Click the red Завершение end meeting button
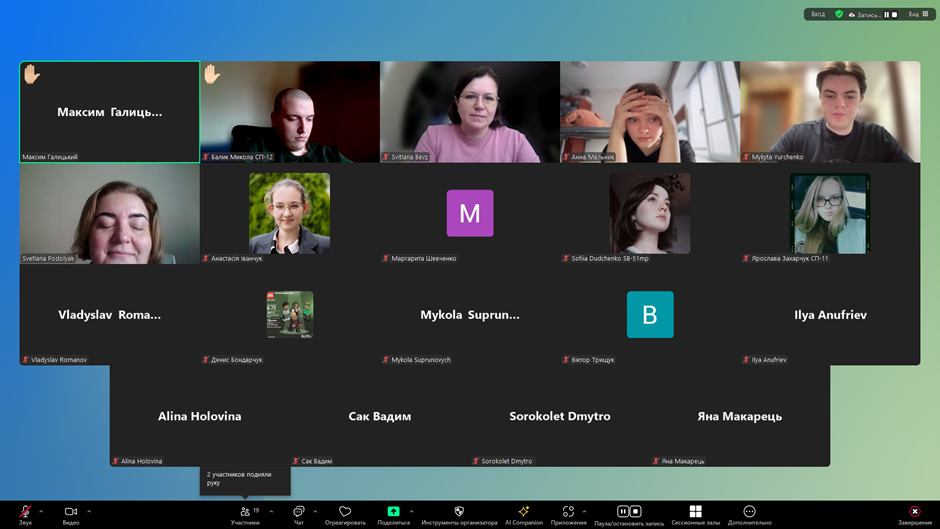This screenshot has height=529, width=940. point(914,512)
